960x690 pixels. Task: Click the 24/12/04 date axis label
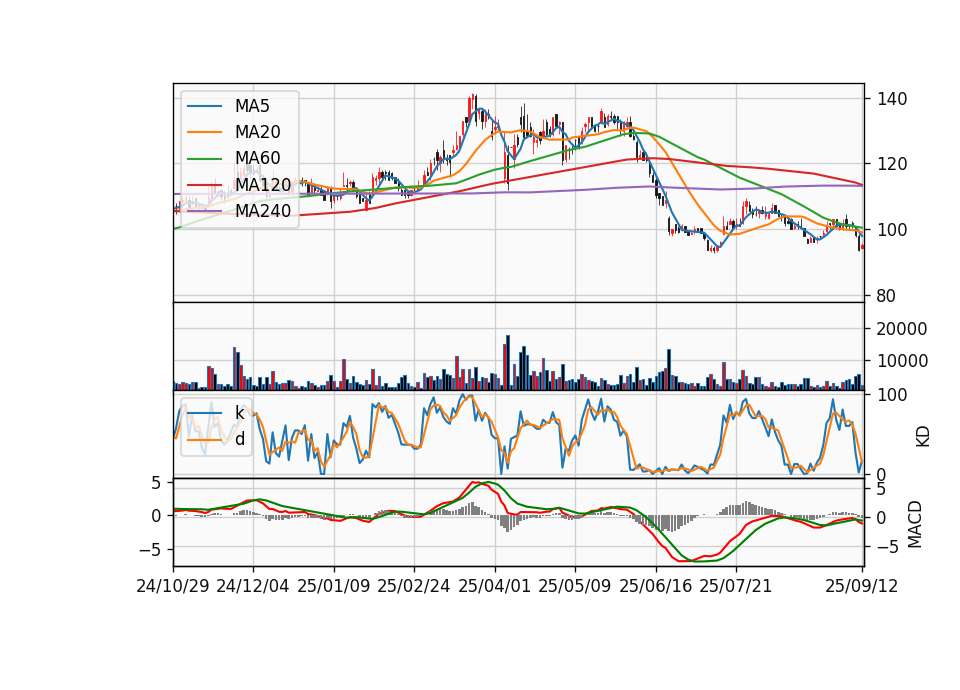tap(253, 586)
